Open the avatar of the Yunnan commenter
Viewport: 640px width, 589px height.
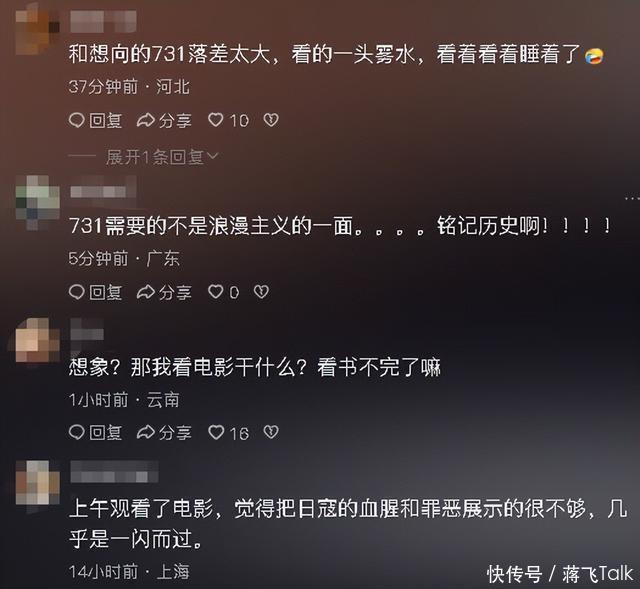click(37, 340)
